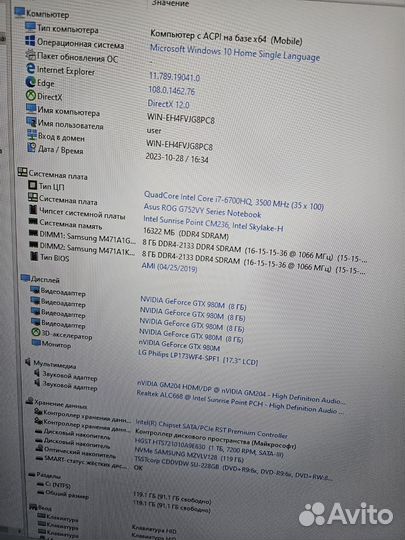This screenshot has width=405, height=540.
Task: Click the RAM module icon beside DIMM1
Action: (34, 233)
